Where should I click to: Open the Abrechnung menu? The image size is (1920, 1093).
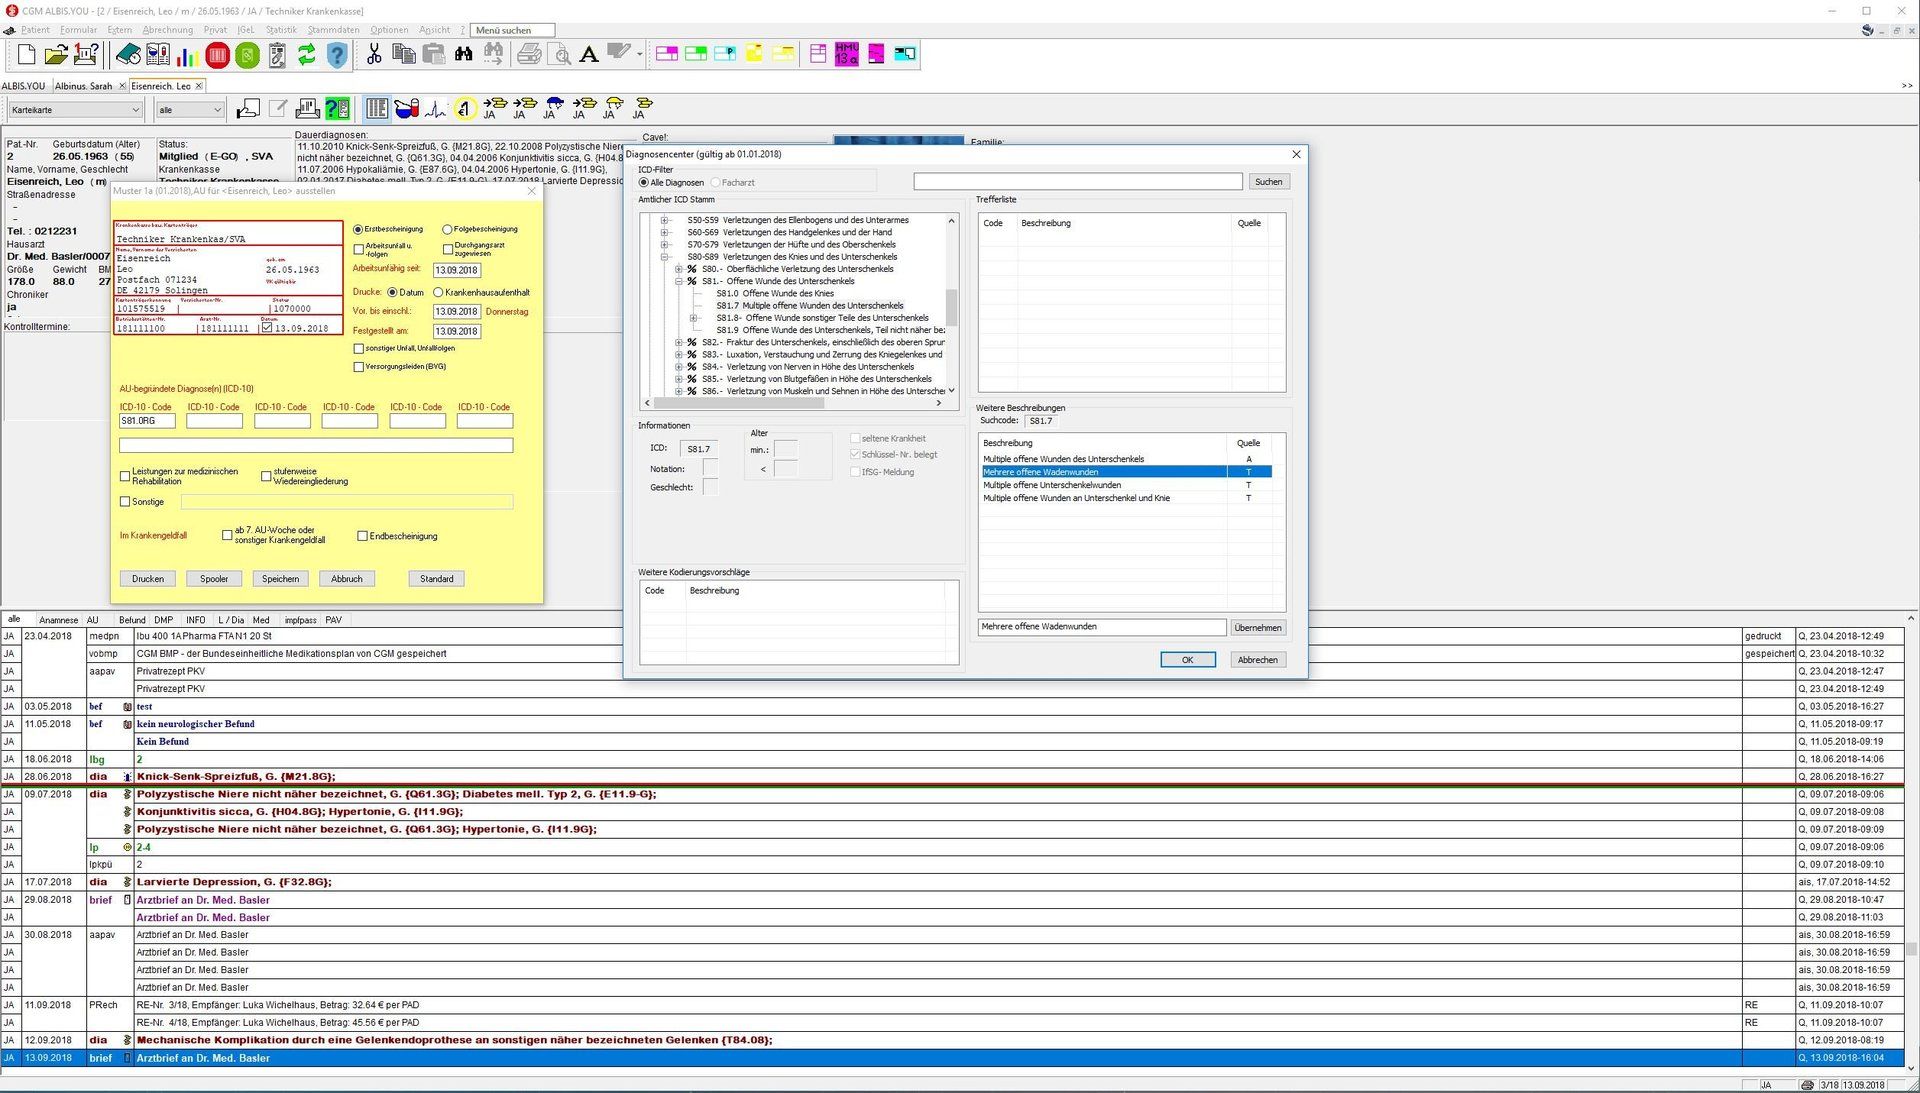click(167, 30)
